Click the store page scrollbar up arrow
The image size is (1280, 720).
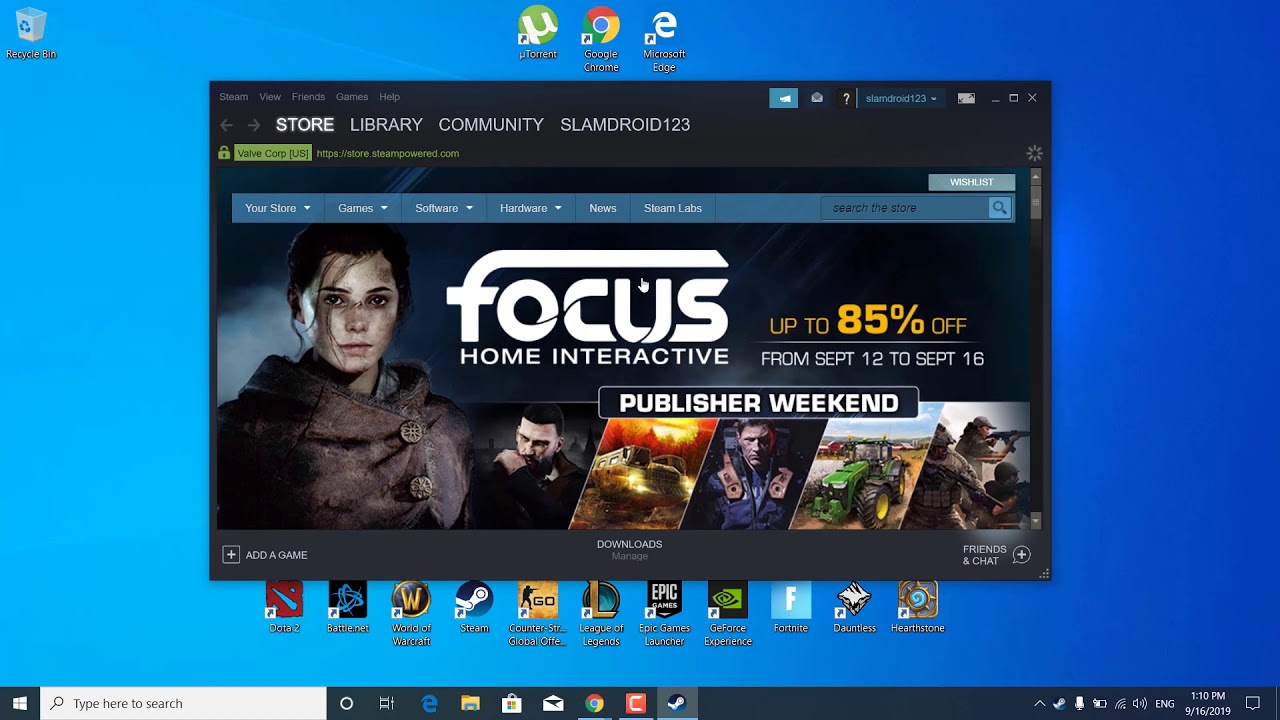tap(1035, 175)
